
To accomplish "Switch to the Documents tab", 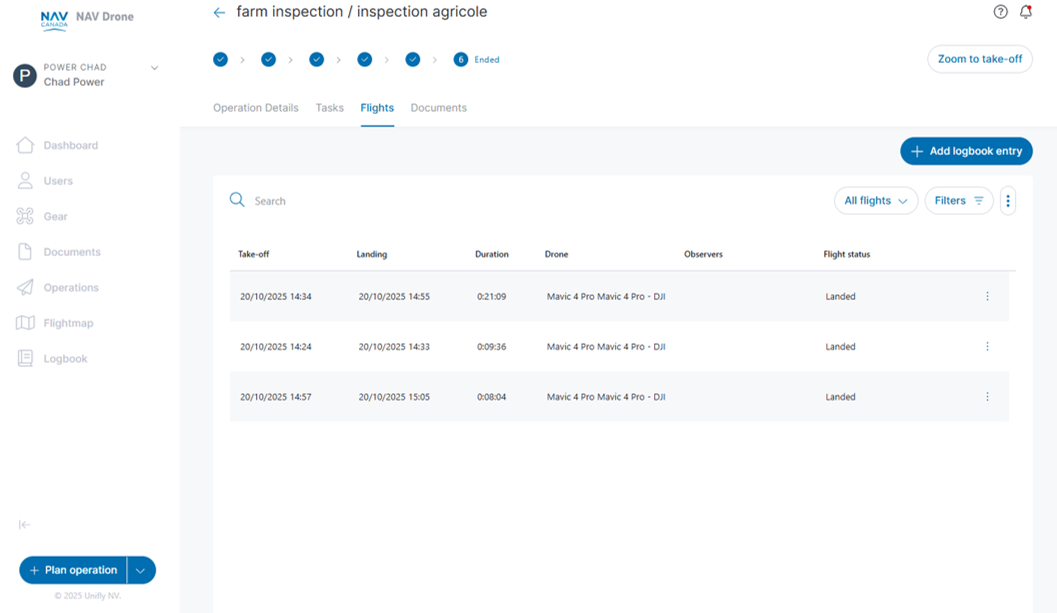I will [x=438, y=108].
